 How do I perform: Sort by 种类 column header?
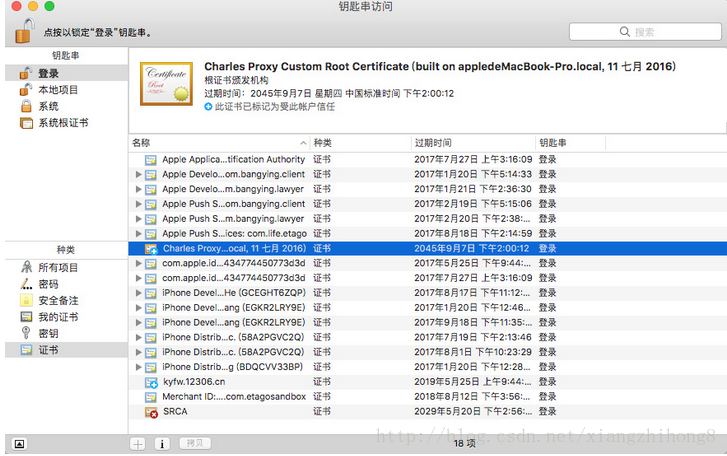361,143
